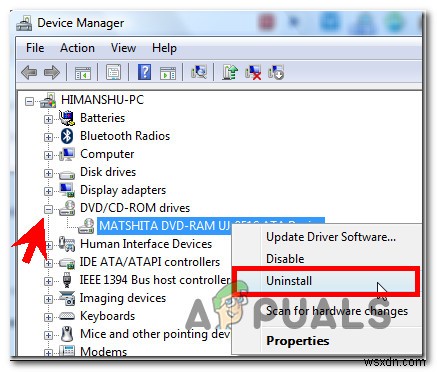Choose Disable in the context menu

coord(285,259)
